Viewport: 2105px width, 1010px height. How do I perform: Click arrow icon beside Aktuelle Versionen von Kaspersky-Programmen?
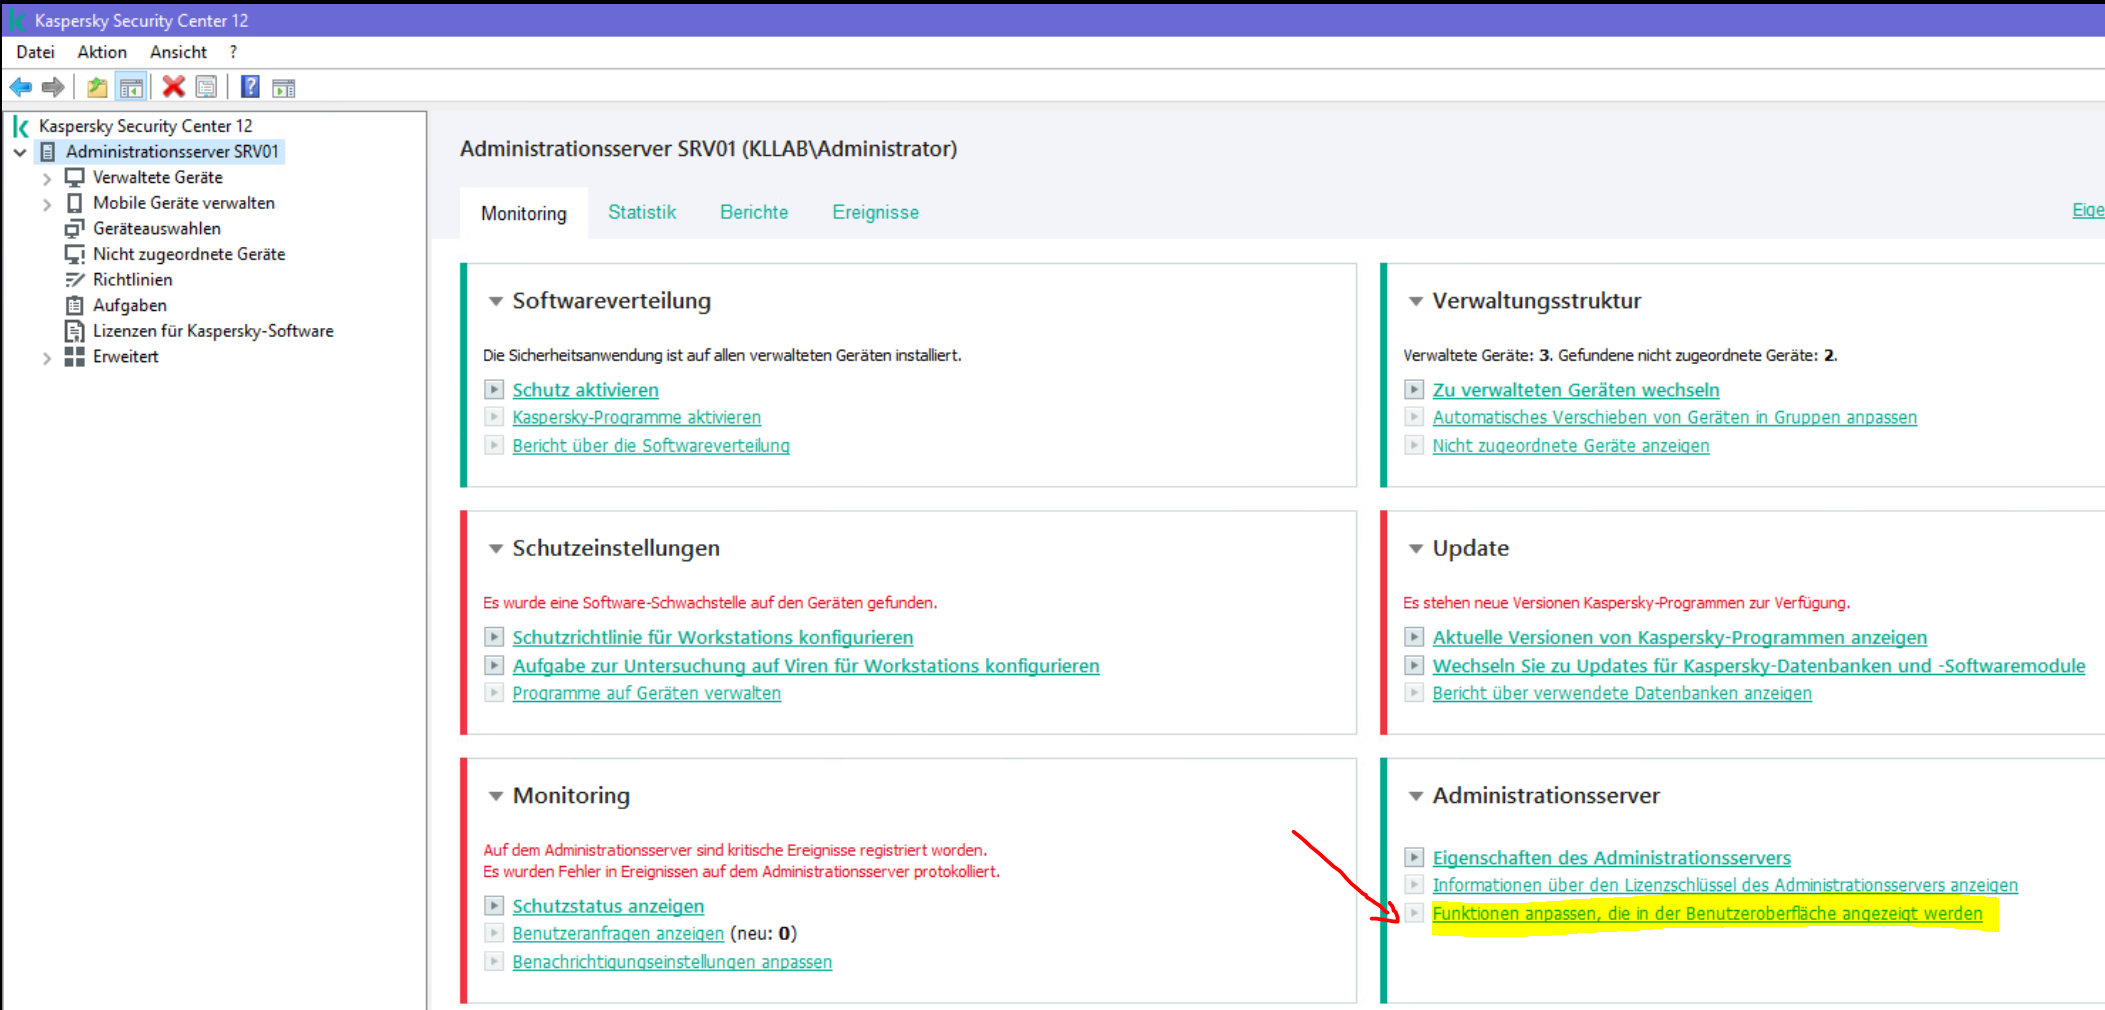1414,637
